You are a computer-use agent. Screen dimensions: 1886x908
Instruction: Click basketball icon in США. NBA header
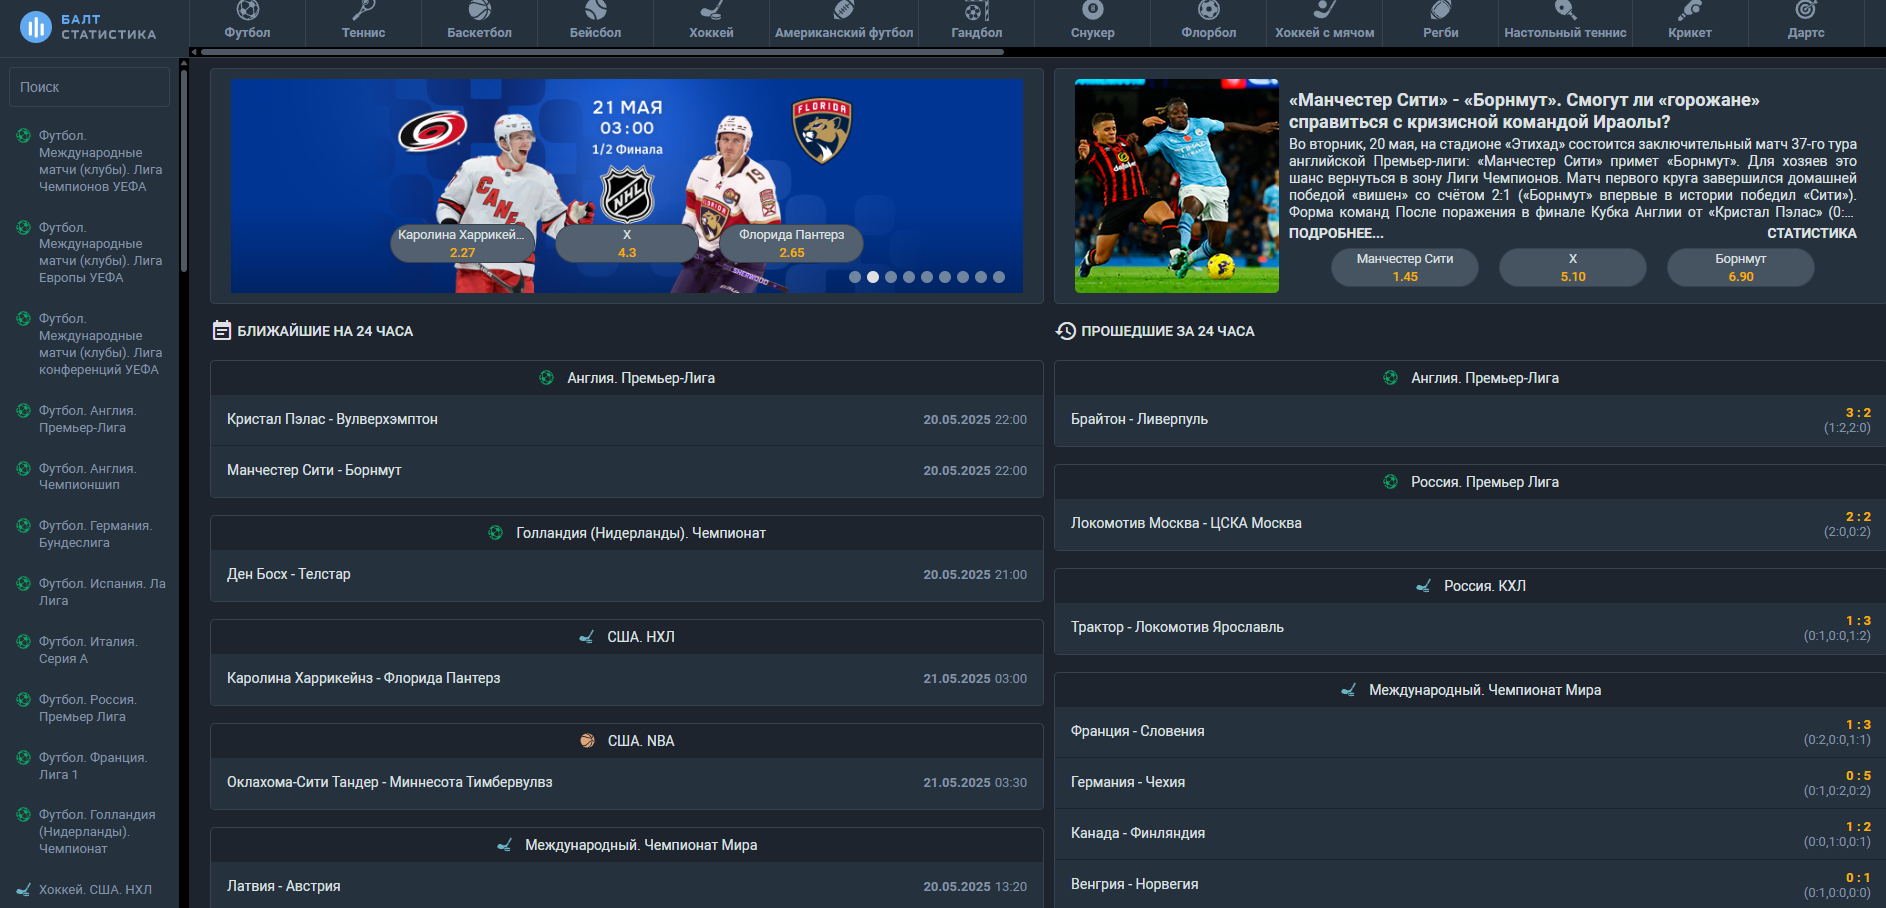(587, 741)
